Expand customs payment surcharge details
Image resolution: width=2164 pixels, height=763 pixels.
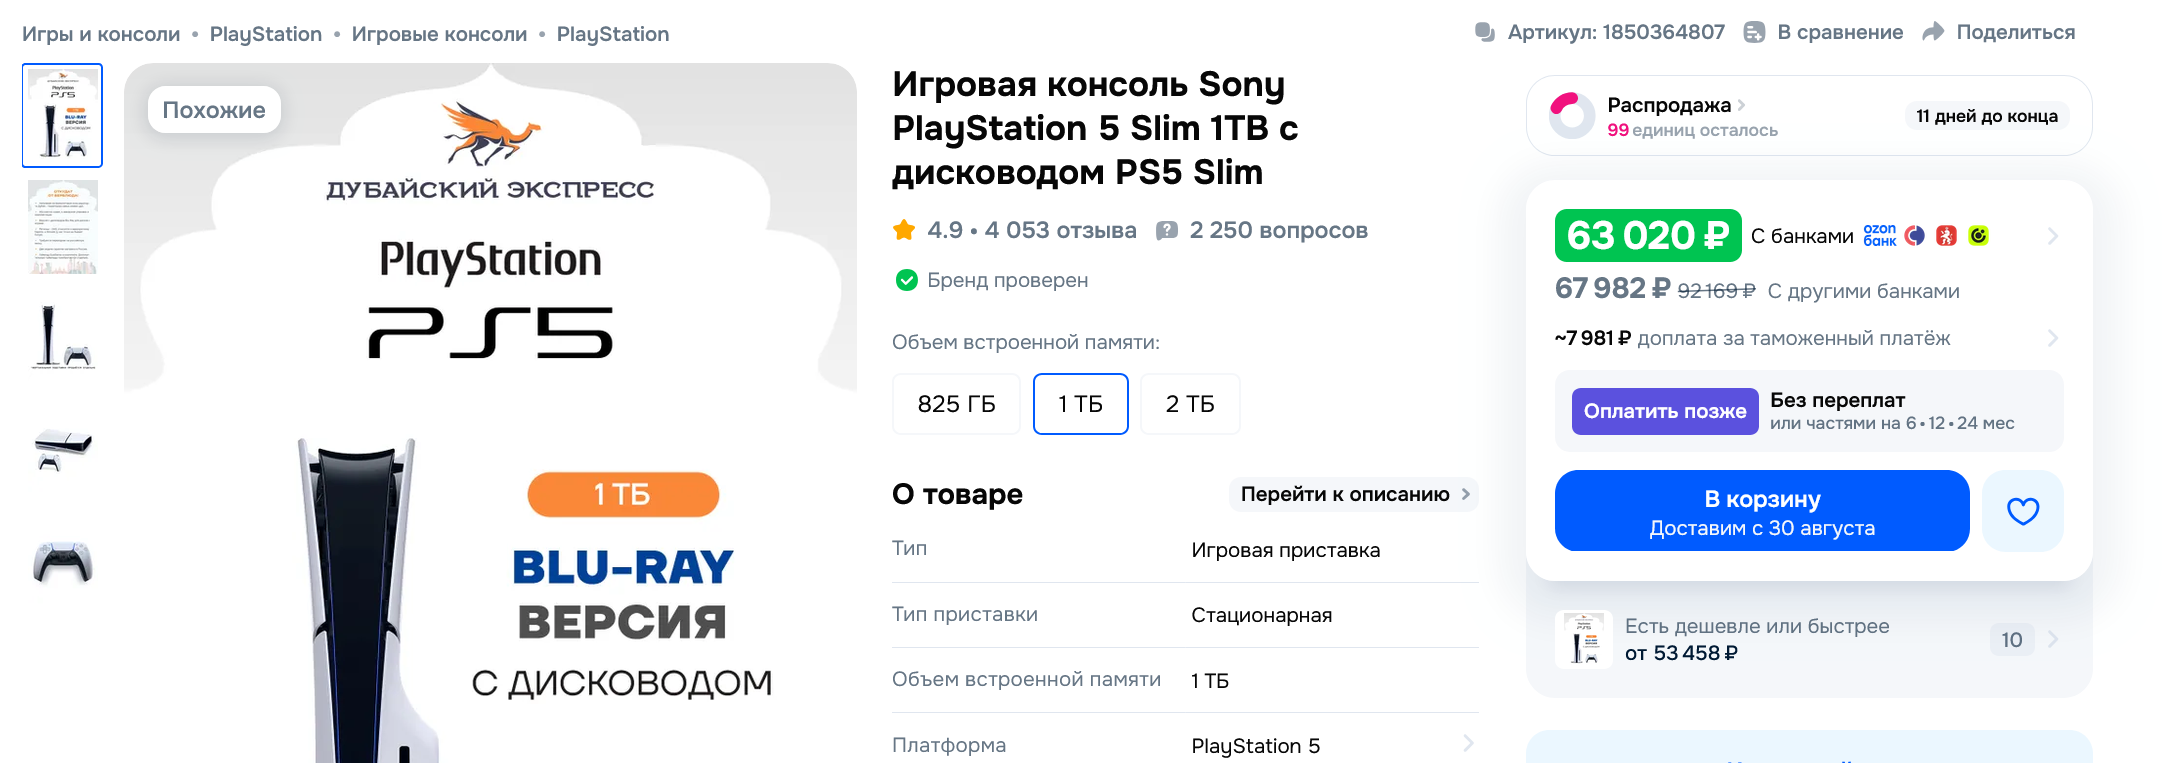(2052, 338)
